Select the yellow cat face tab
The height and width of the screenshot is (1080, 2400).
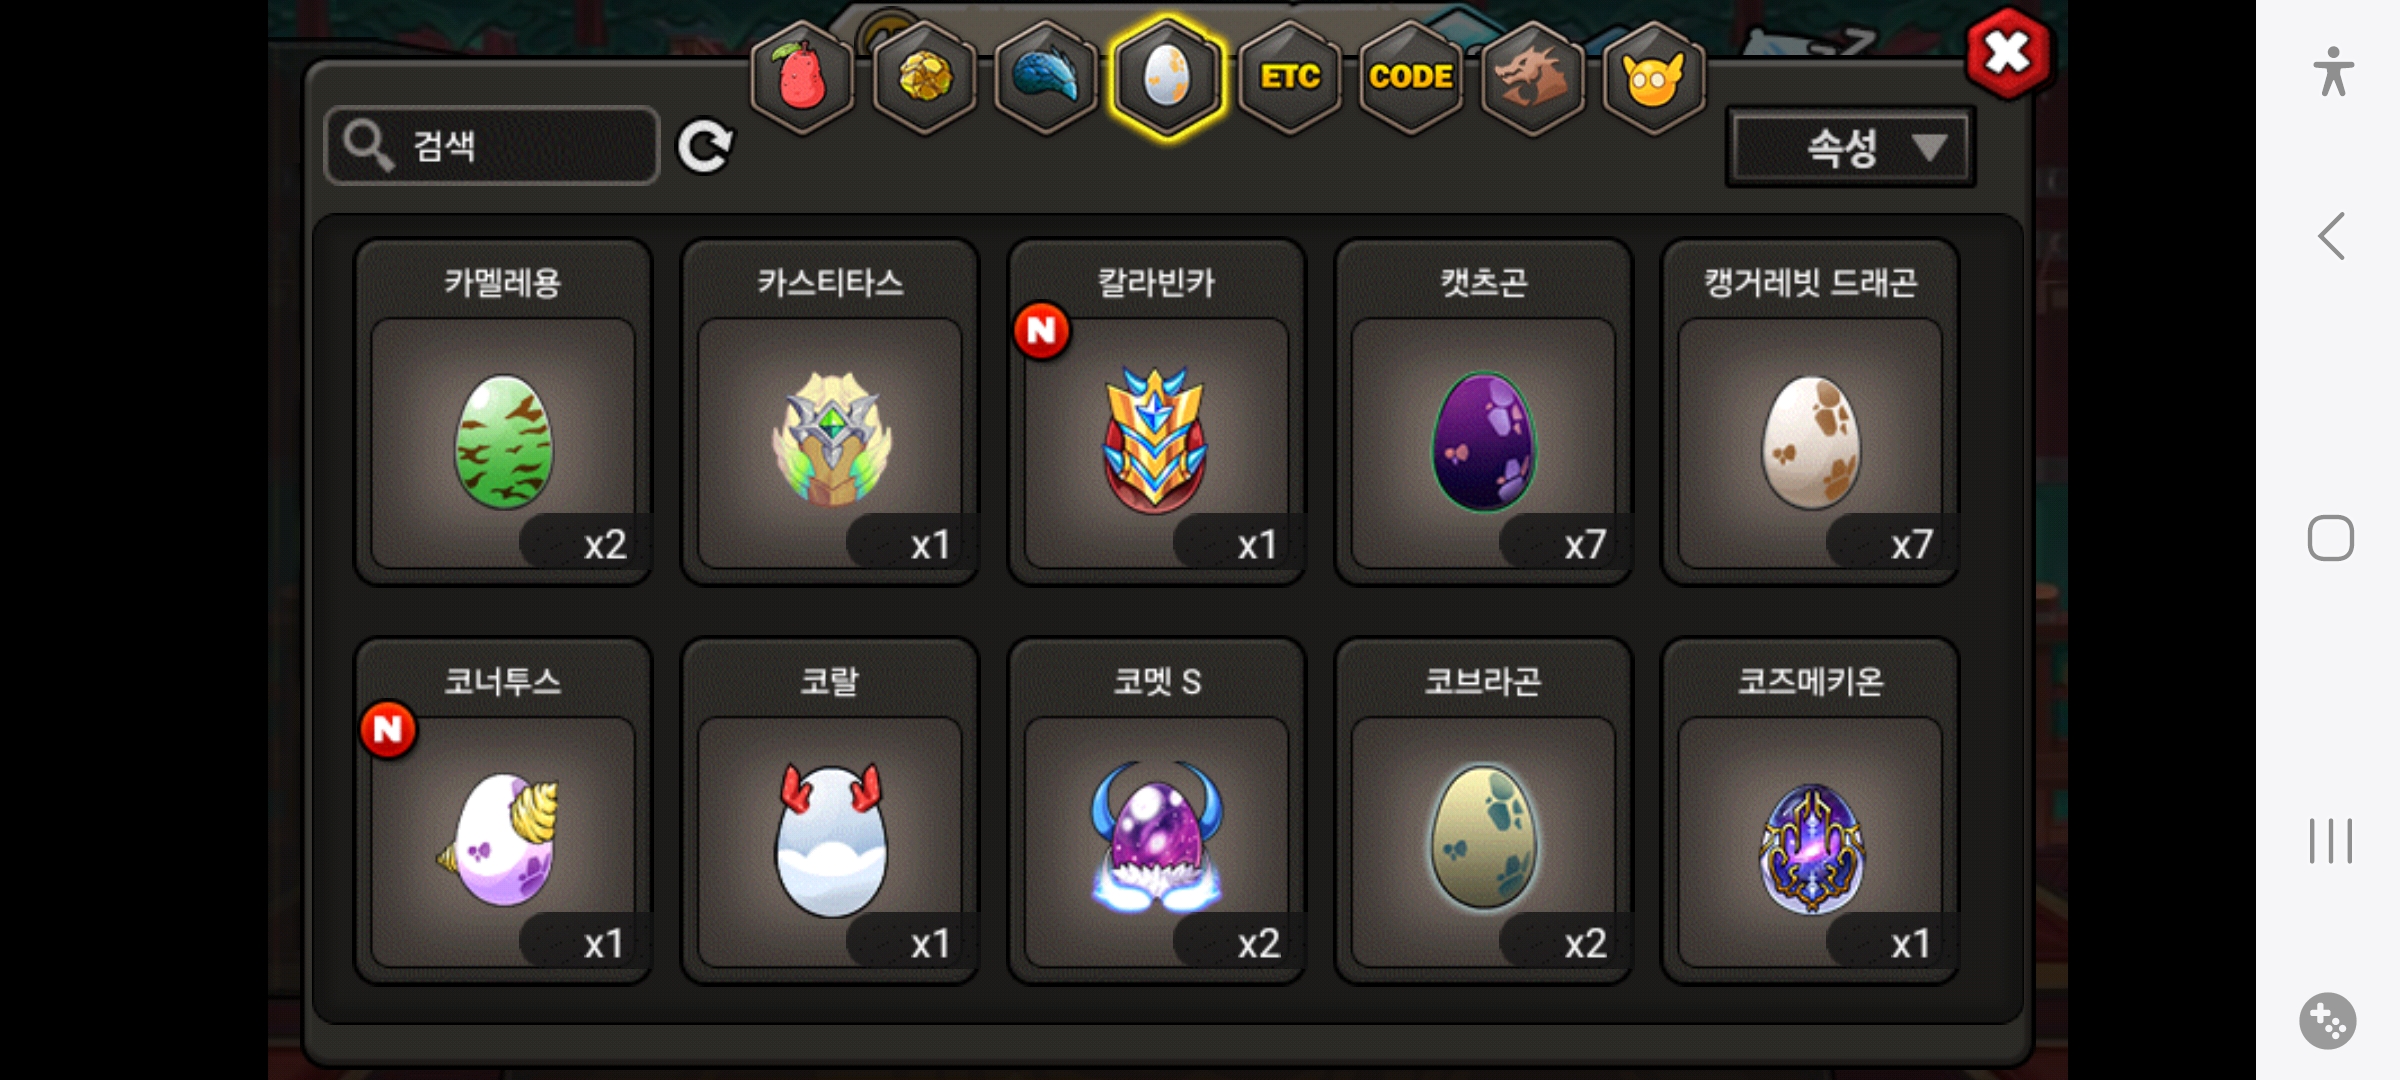[1654, 76]
